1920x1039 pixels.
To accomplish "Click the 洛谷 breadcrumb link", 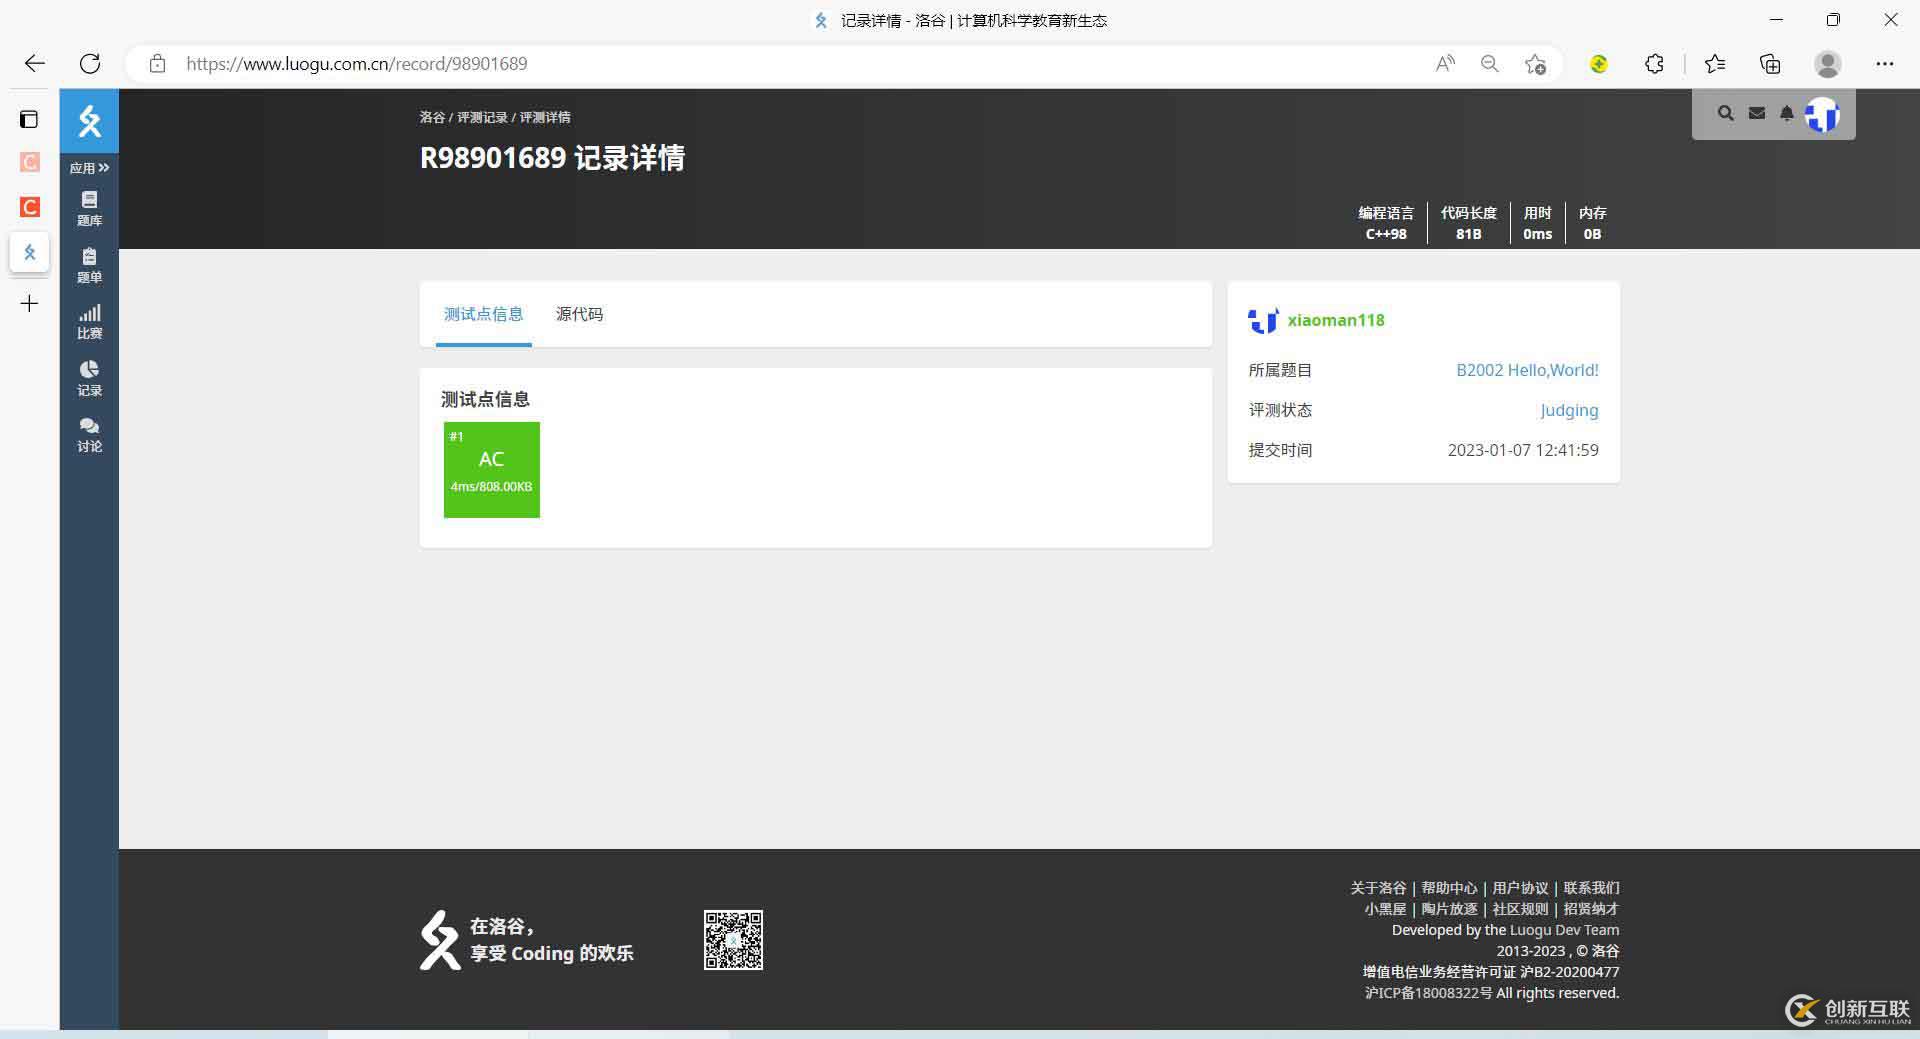I will (x=432, y=117).
